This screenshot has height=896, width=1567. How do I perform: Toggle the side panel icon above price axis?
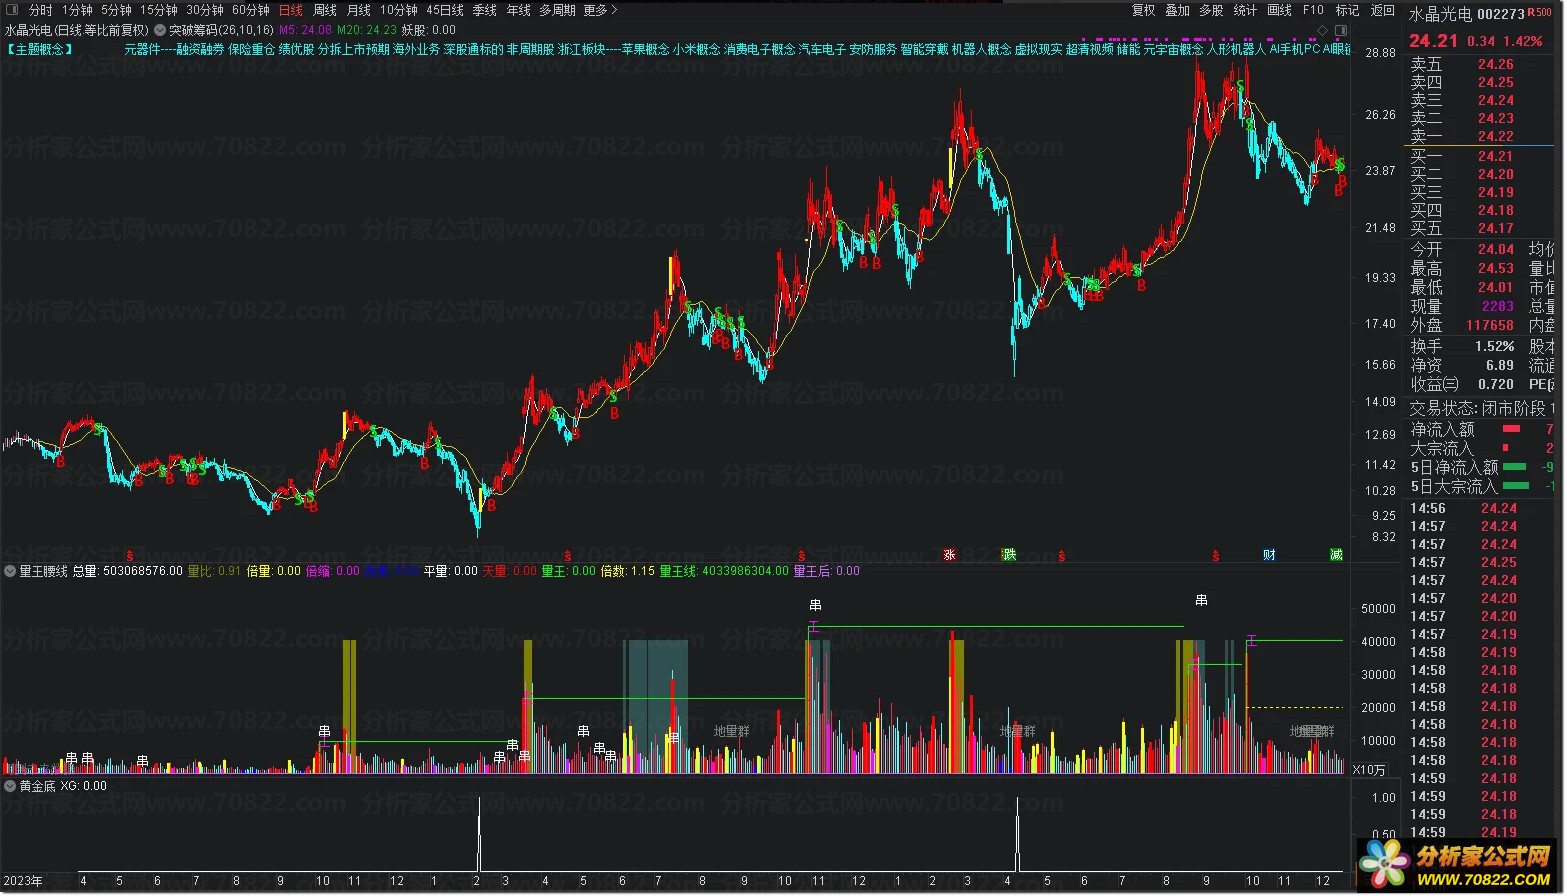pyautogui.click(x=1342, y=30)
